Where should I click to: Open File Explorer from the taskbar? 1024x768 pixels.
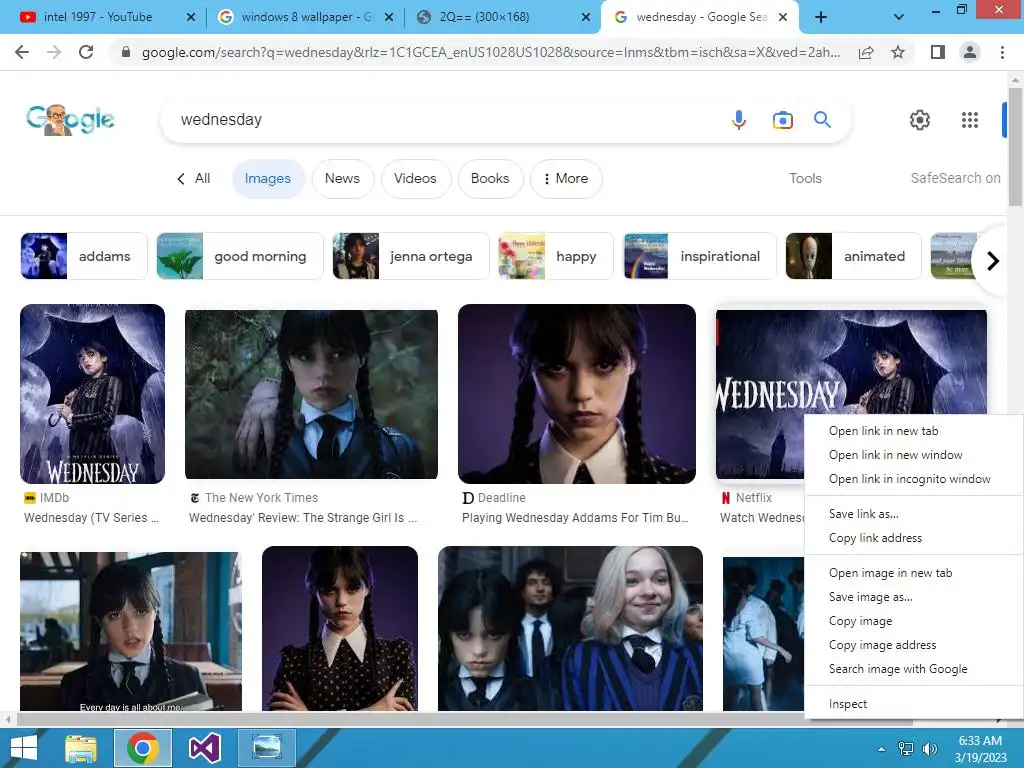click(x=82, y=748)
